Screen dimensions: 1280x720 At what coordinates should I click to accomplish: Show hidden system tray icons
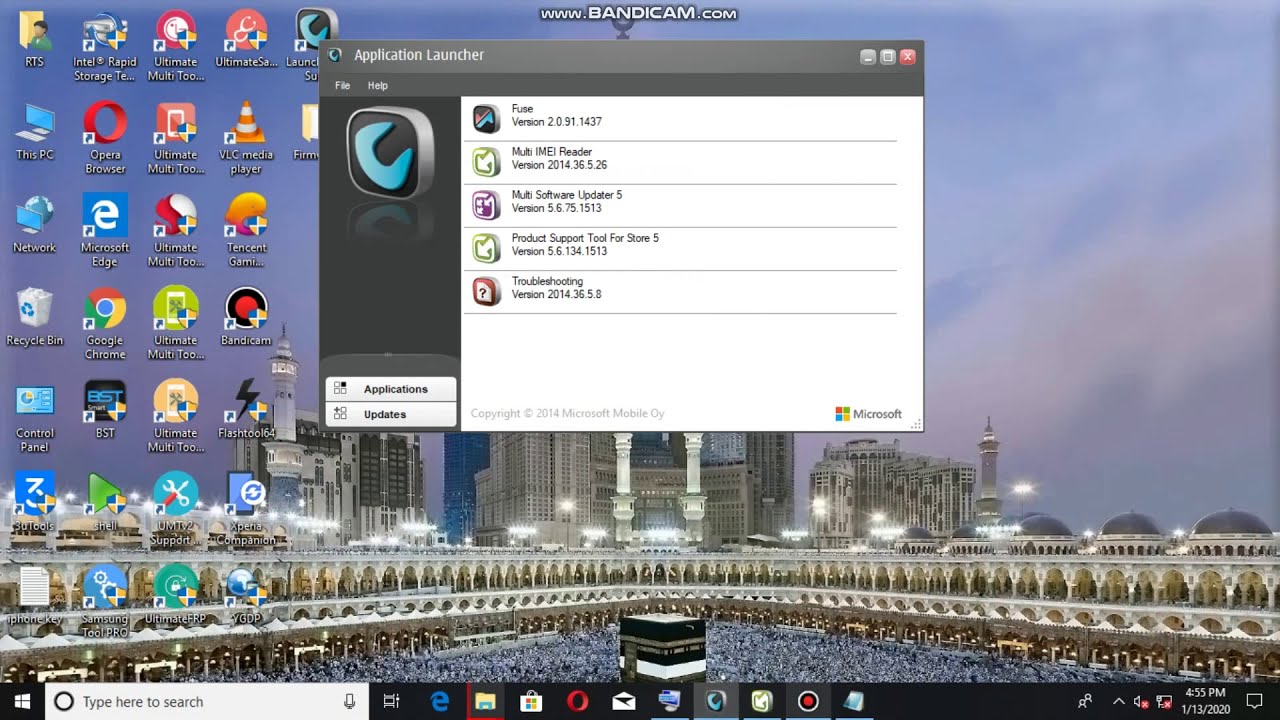1119,702
